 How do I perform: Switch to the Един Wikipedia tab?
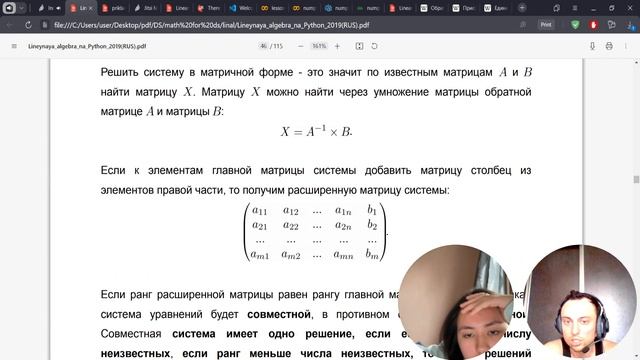coord(496,8)
